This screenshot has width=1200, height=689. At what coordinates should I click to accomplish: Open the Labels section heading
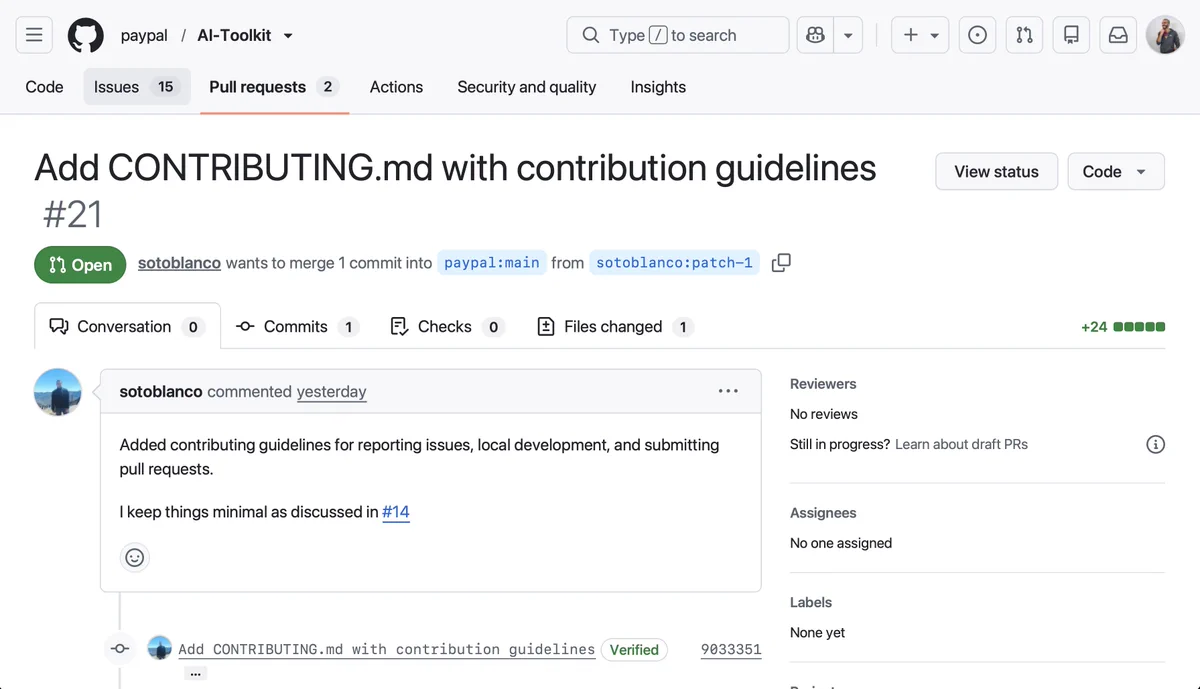point(811,602)
